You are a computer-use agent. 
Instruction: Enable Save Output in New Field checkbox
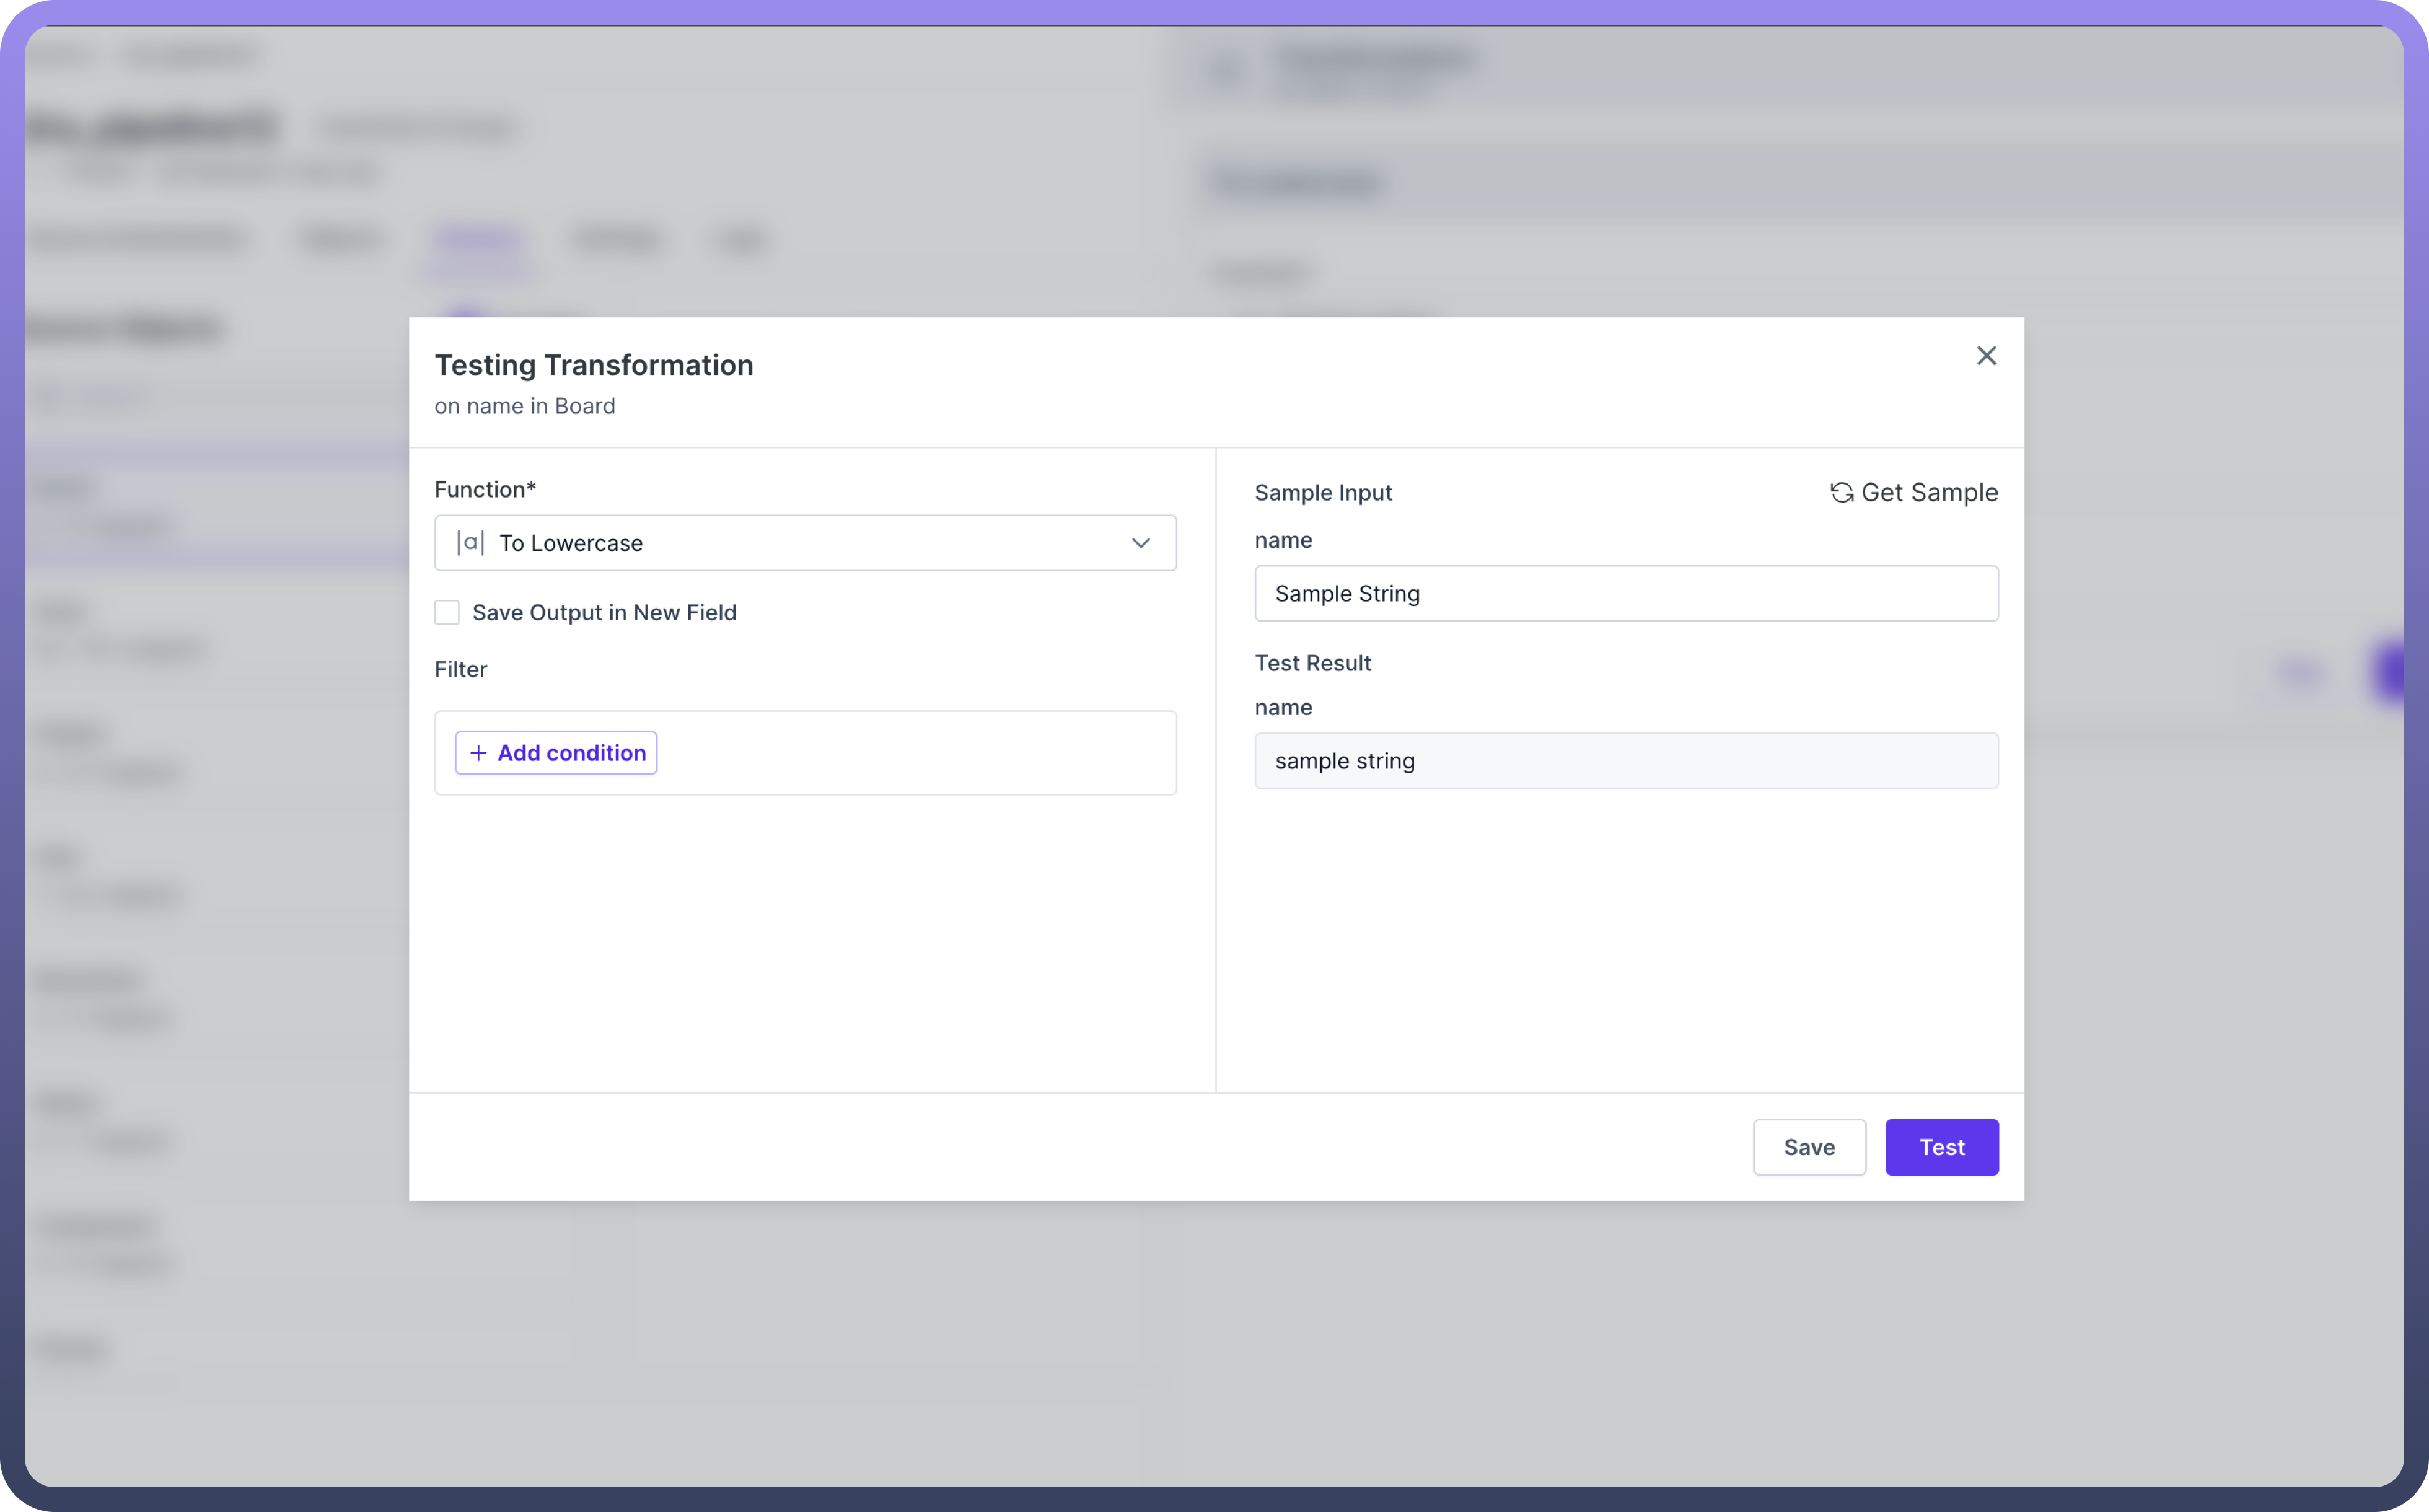(x=447, y=612)
